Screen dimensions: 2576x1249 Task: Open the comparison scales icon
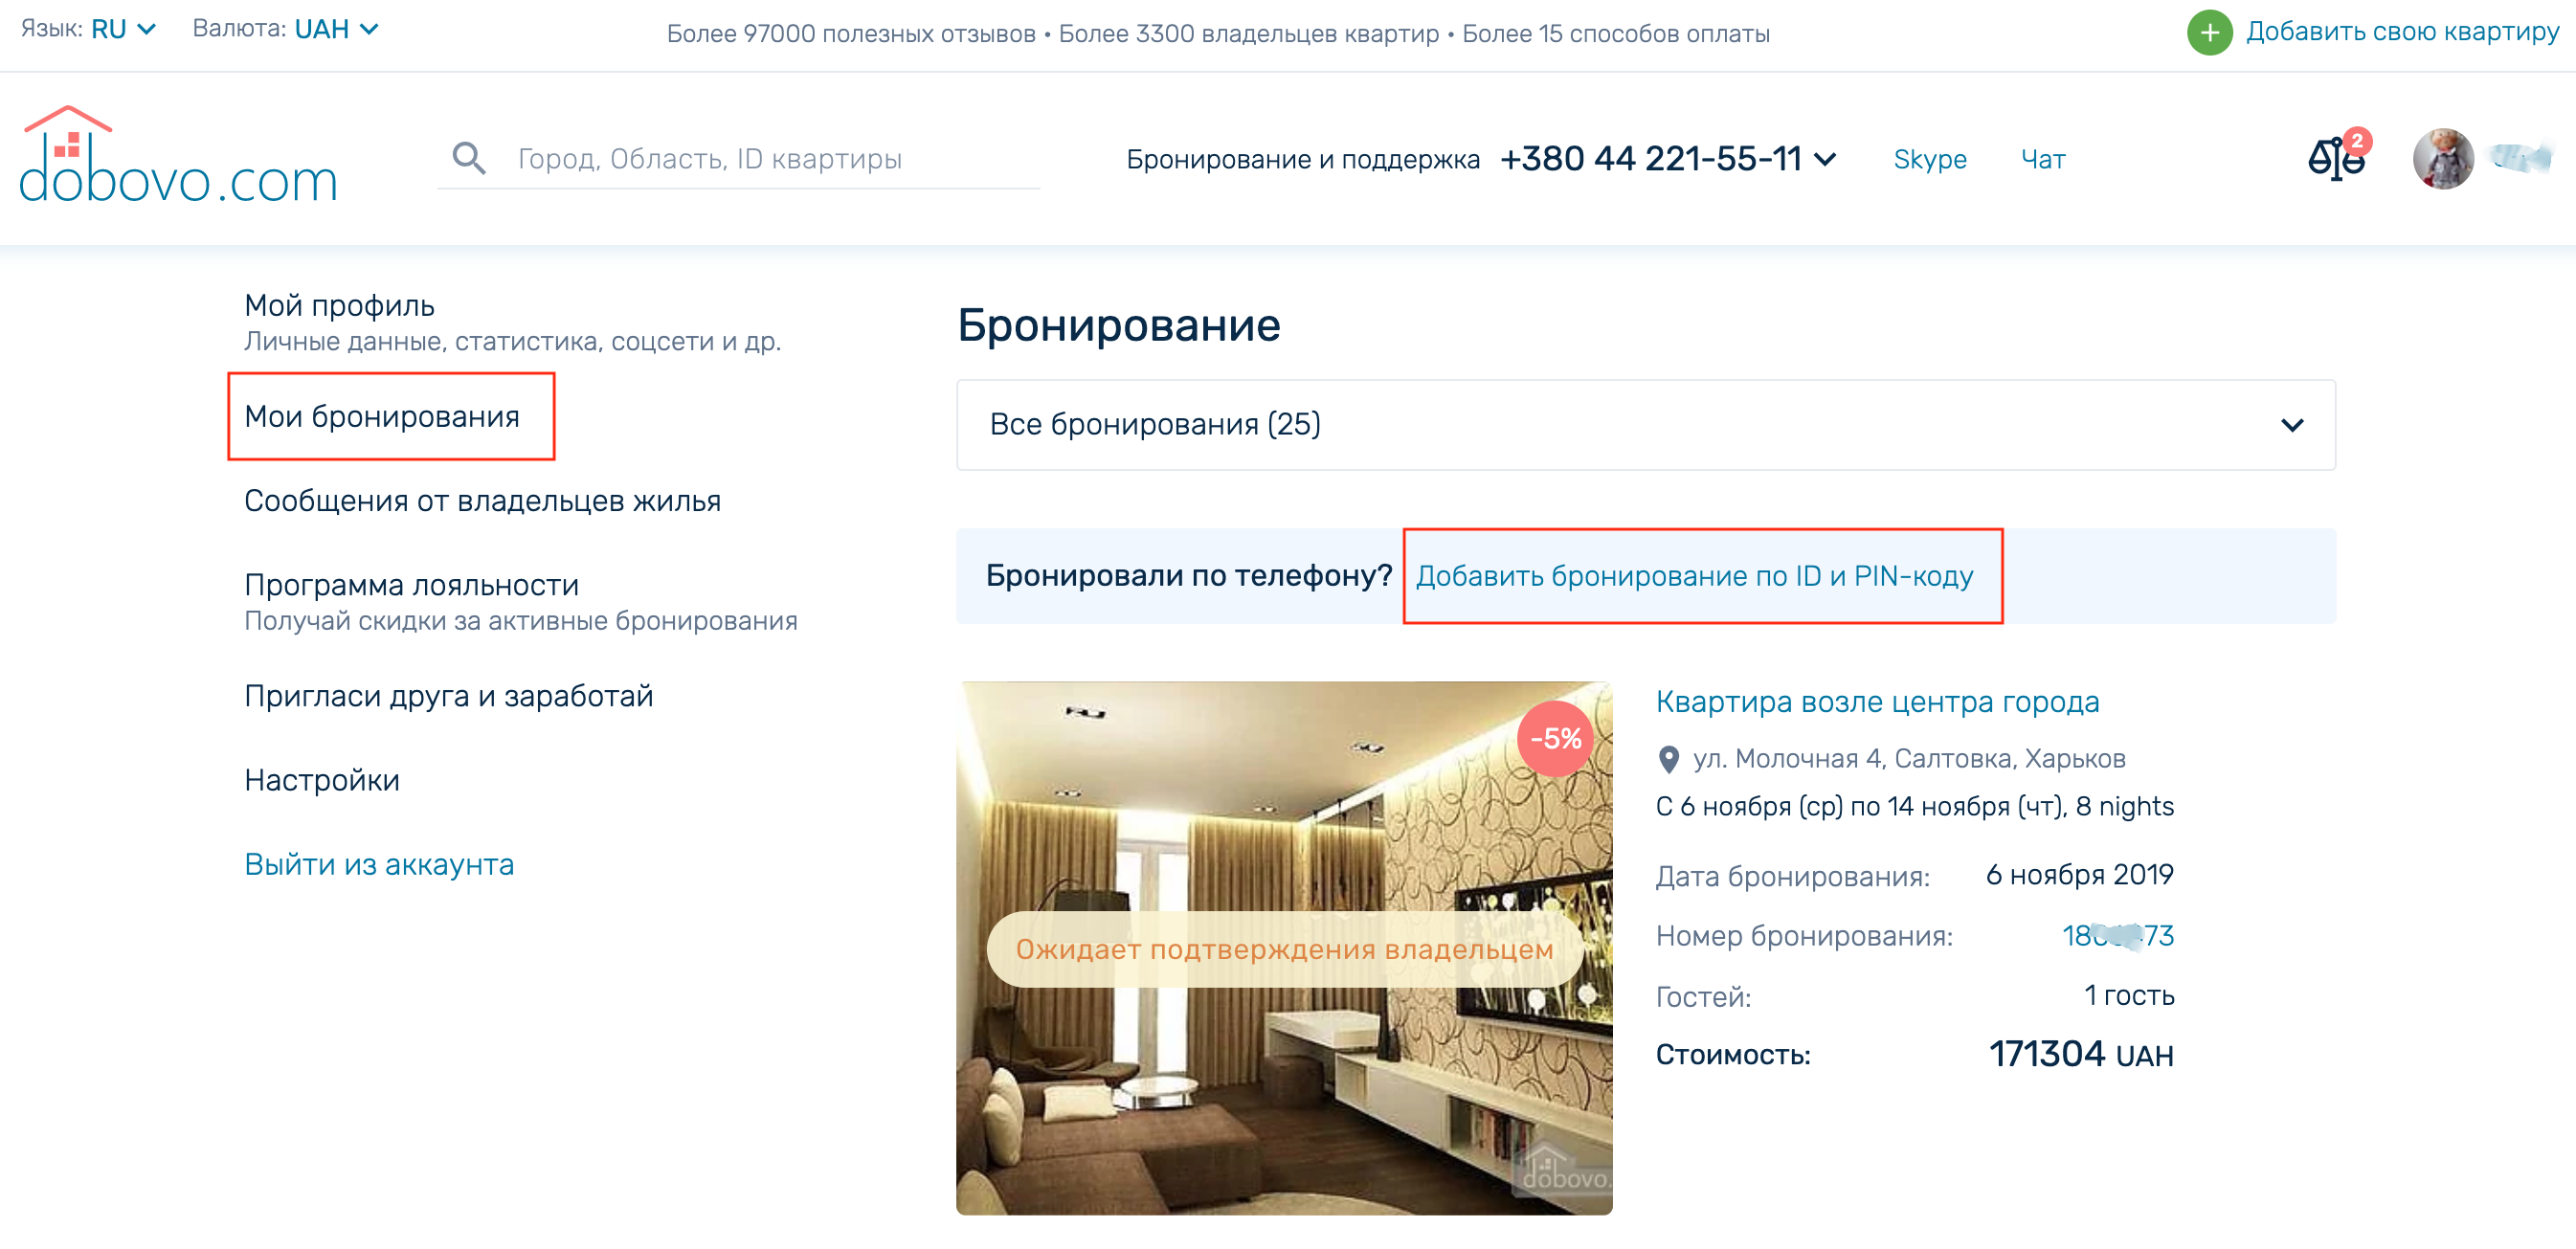click(2337, 157)
